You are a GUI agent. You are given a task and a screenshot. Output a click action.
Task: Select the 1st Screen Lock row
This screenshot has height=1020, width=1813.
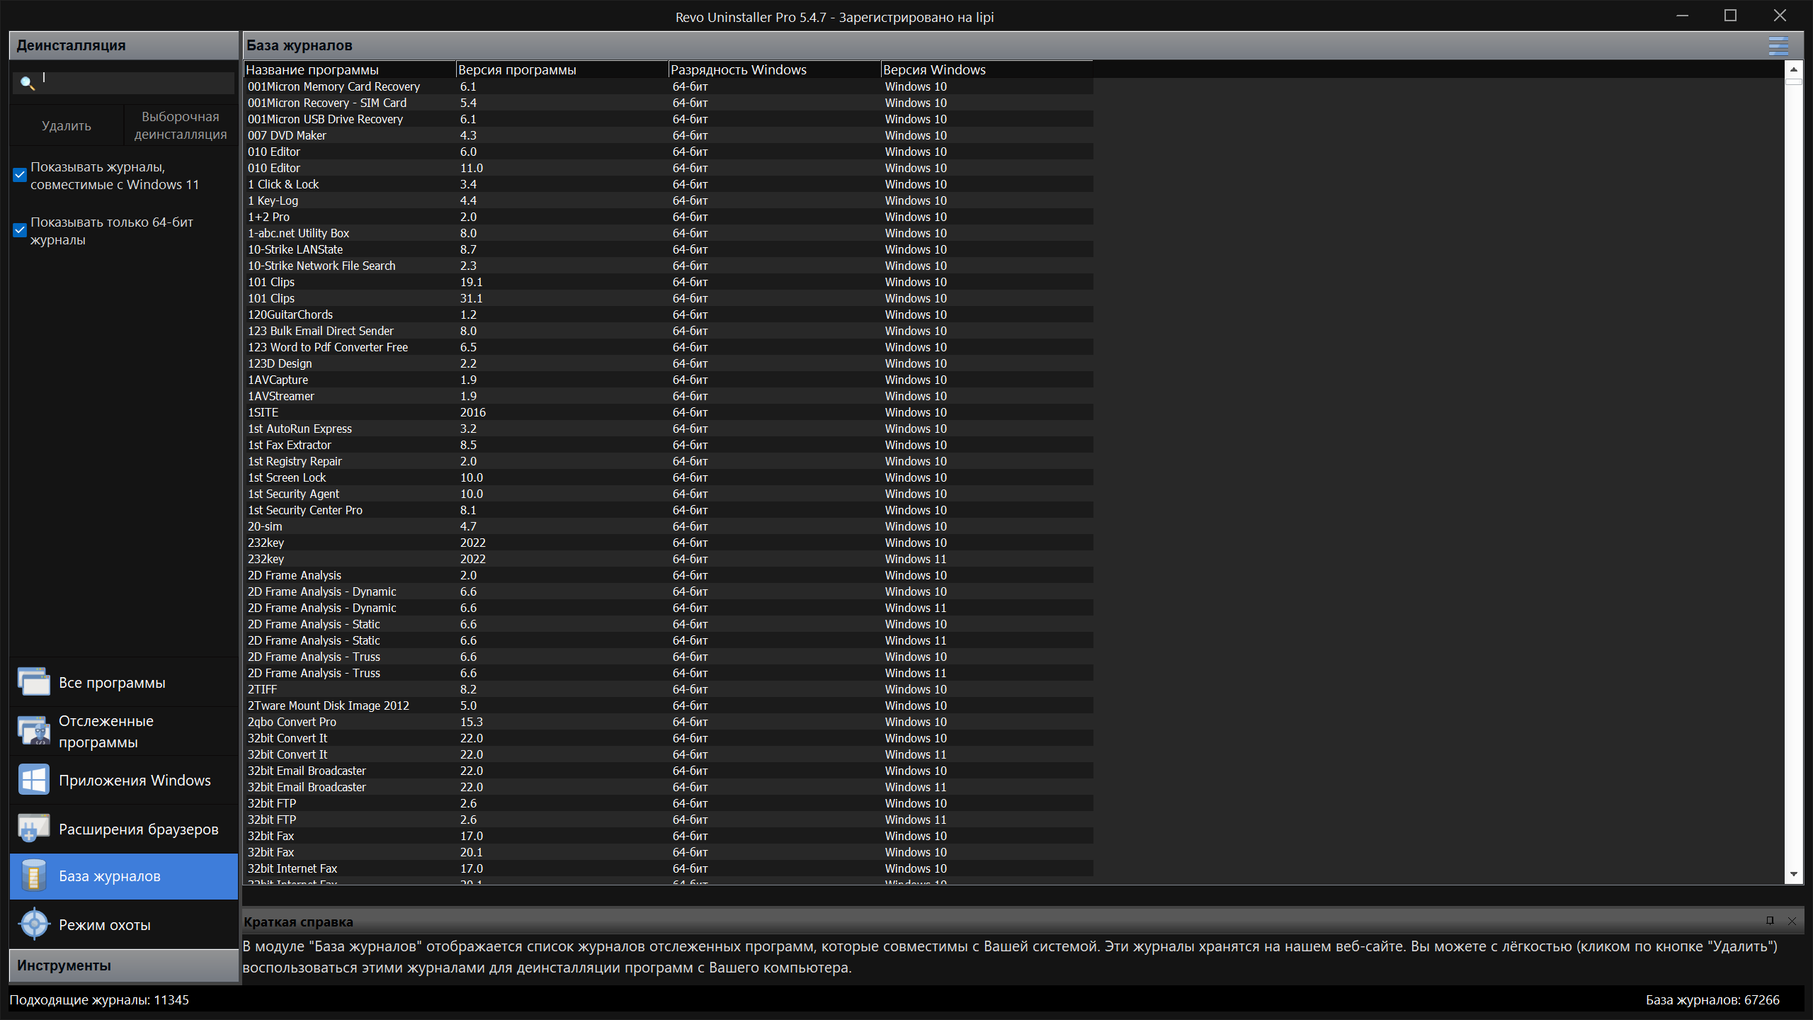668,478
